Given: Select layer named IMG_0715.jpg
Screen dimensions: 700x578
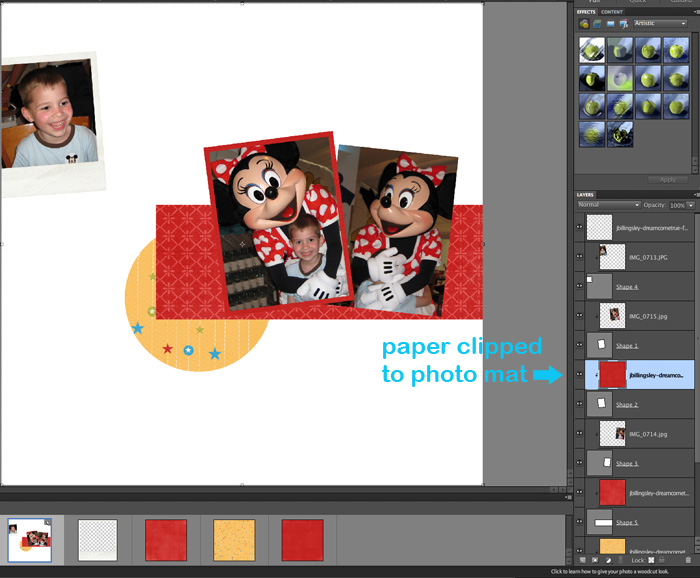Looking at the screenshot, I should click(648, 316).
